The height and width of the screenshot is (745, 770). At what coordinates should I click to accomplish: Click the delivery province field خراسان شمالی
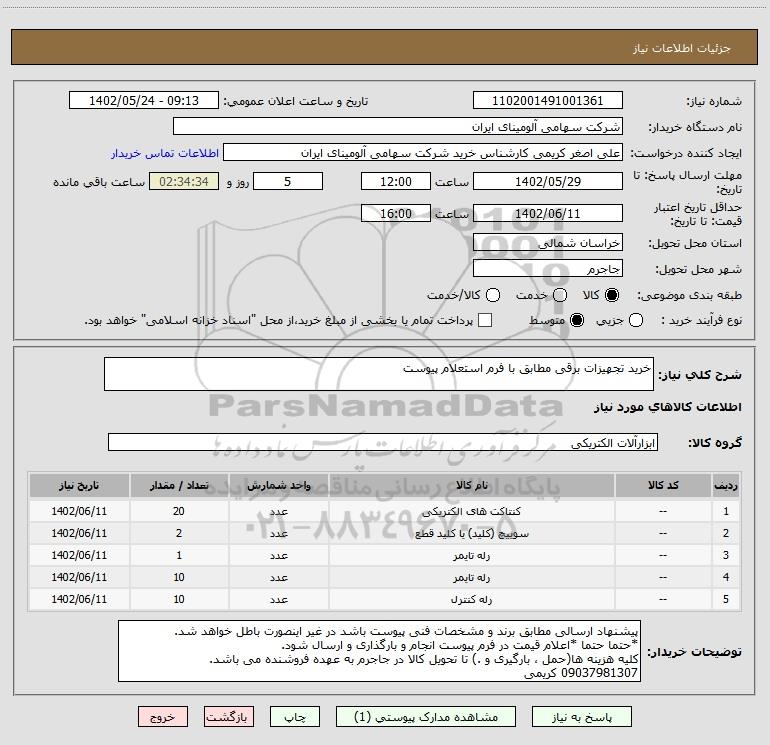[548, 242]
